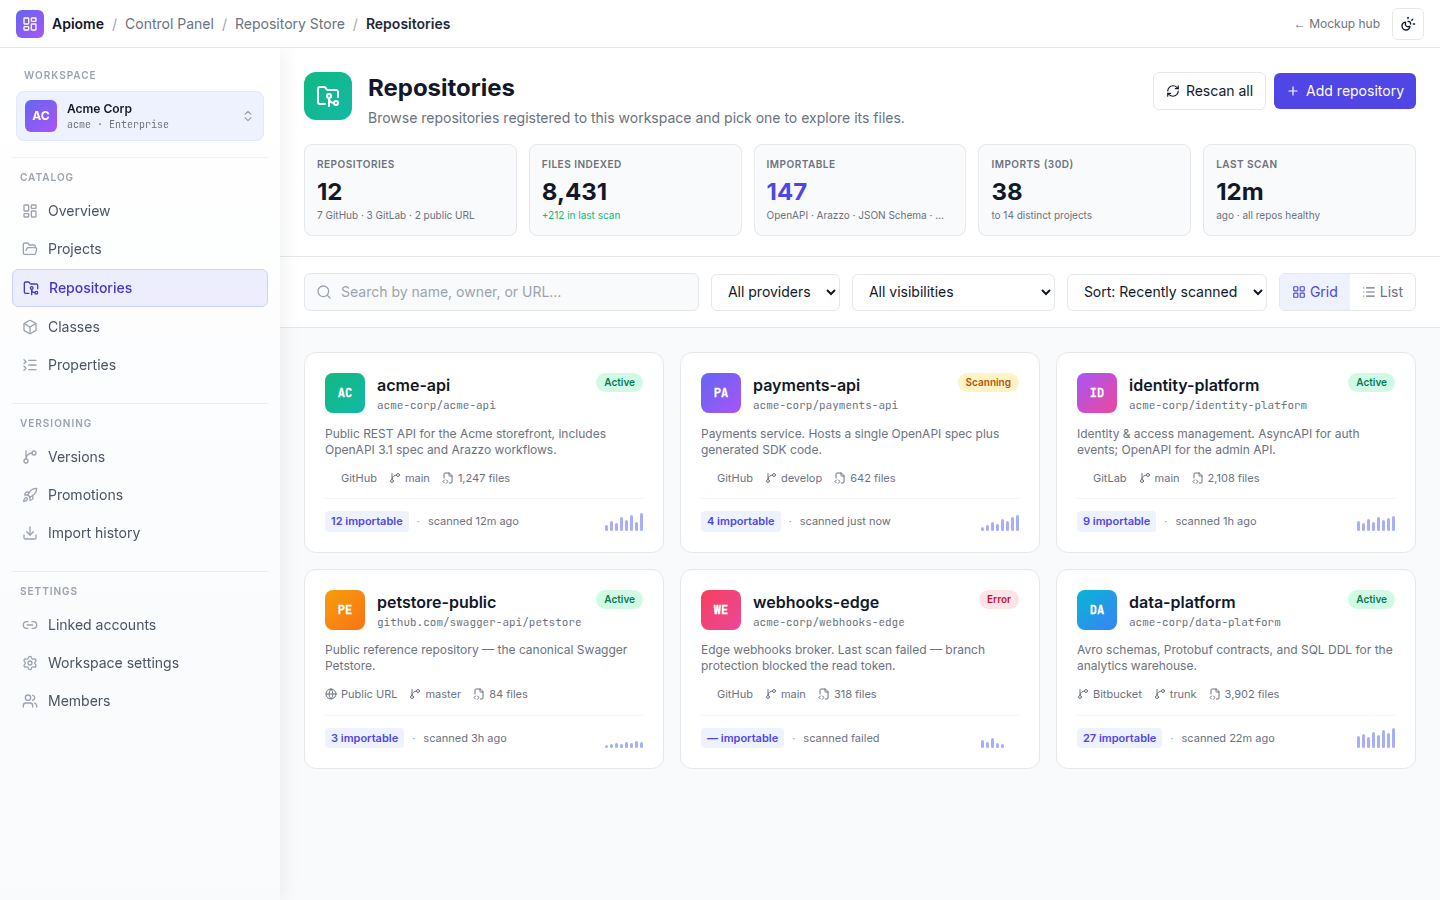Expand the Acme Corp workspace switcher
Screen dimensions: 1440x900
coord(140,116)
